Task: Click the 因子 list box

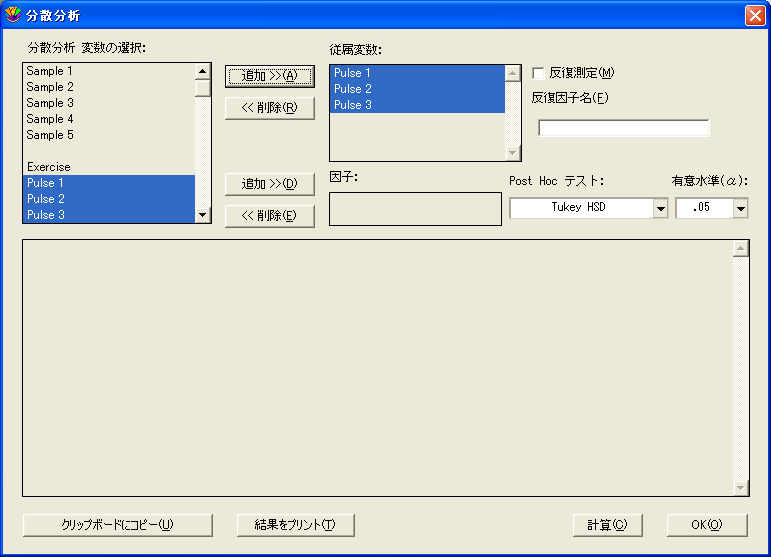Action: point(415,209)
